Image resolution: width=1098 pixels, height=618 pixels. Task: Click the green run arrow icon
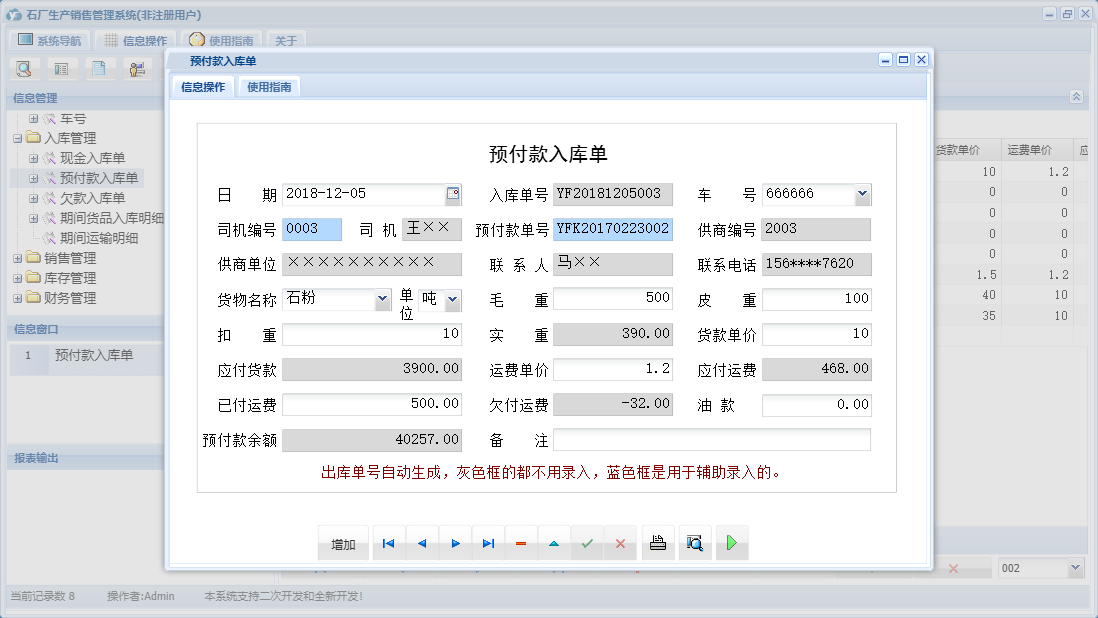coord(731,543)
